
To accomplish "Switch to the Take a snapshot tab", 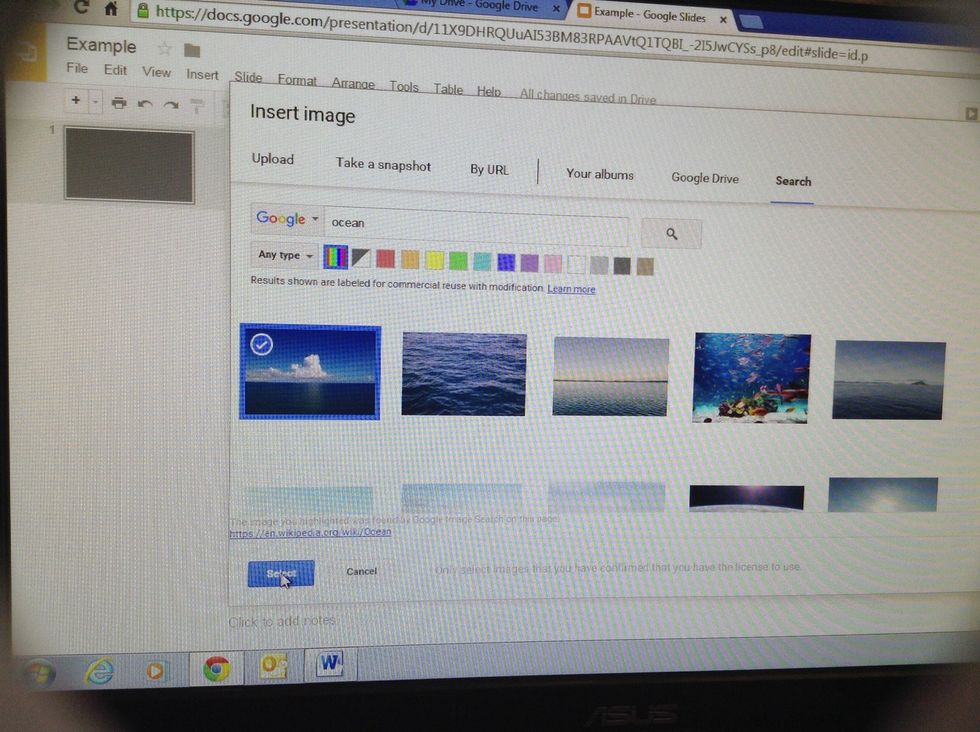I will click(x=383, y=164).
